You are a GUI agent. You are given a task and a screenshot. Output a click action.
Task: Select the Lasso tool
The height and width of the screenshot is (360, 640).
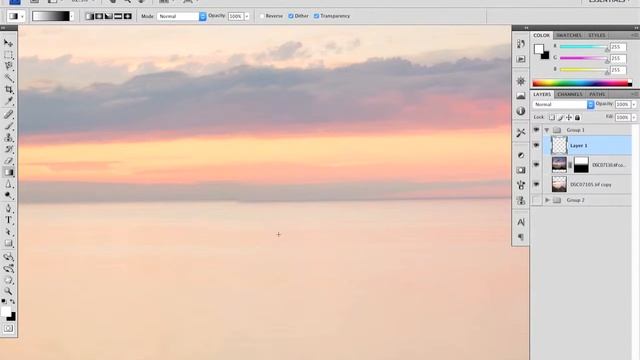[x=8, y=66]
